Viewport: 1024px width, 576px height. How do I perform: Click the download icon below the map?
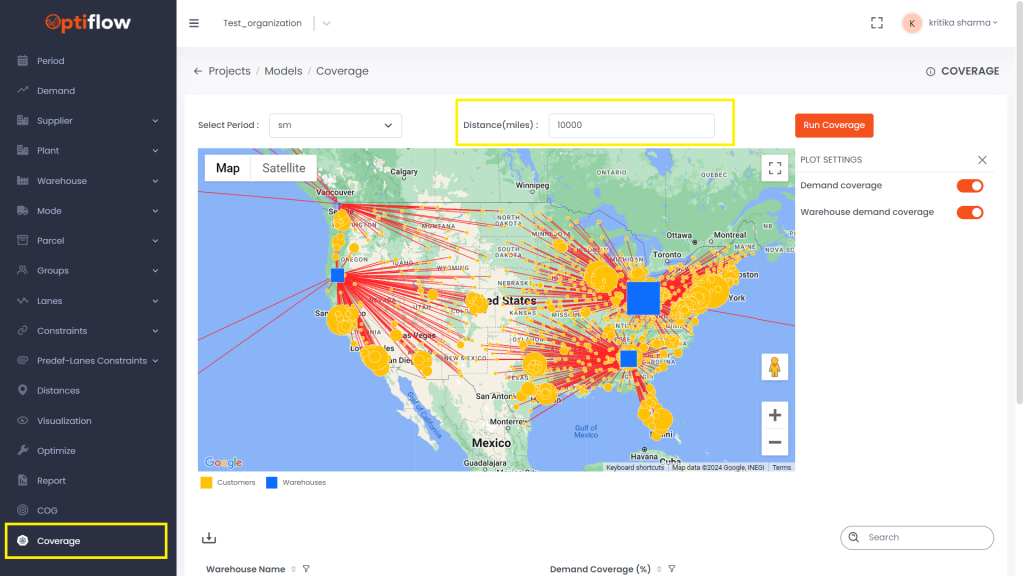pyautogui.click(x=209, y=538)
